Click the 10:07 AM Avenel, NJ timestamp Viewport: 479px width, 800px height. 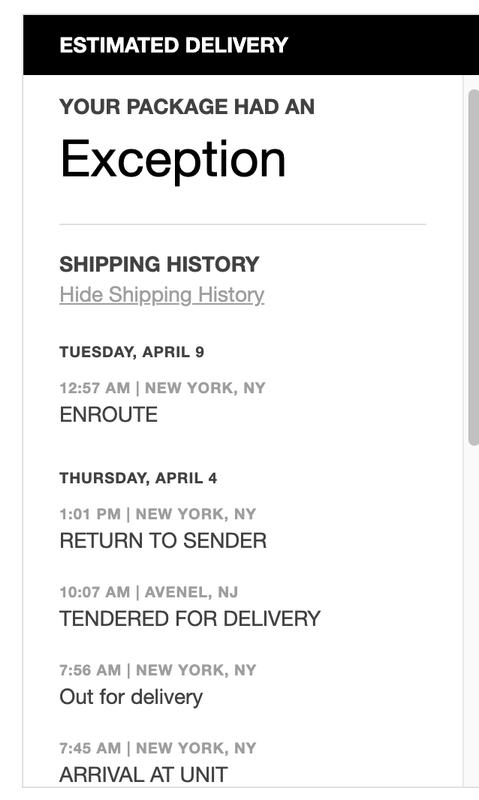(149, 592)
